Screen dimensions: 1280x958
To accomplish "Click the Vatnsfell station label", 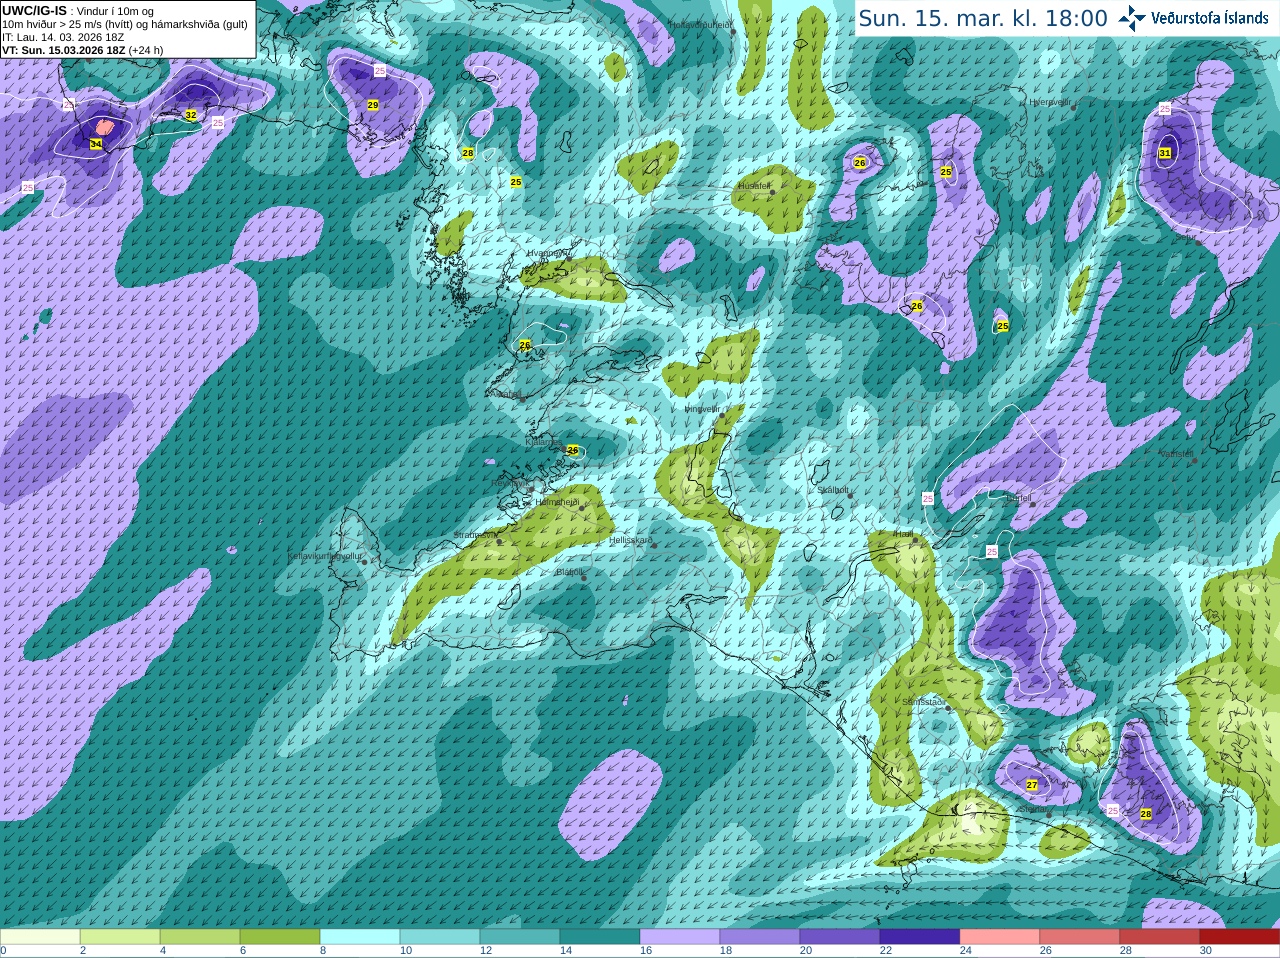I will (x=1177, y=454).
